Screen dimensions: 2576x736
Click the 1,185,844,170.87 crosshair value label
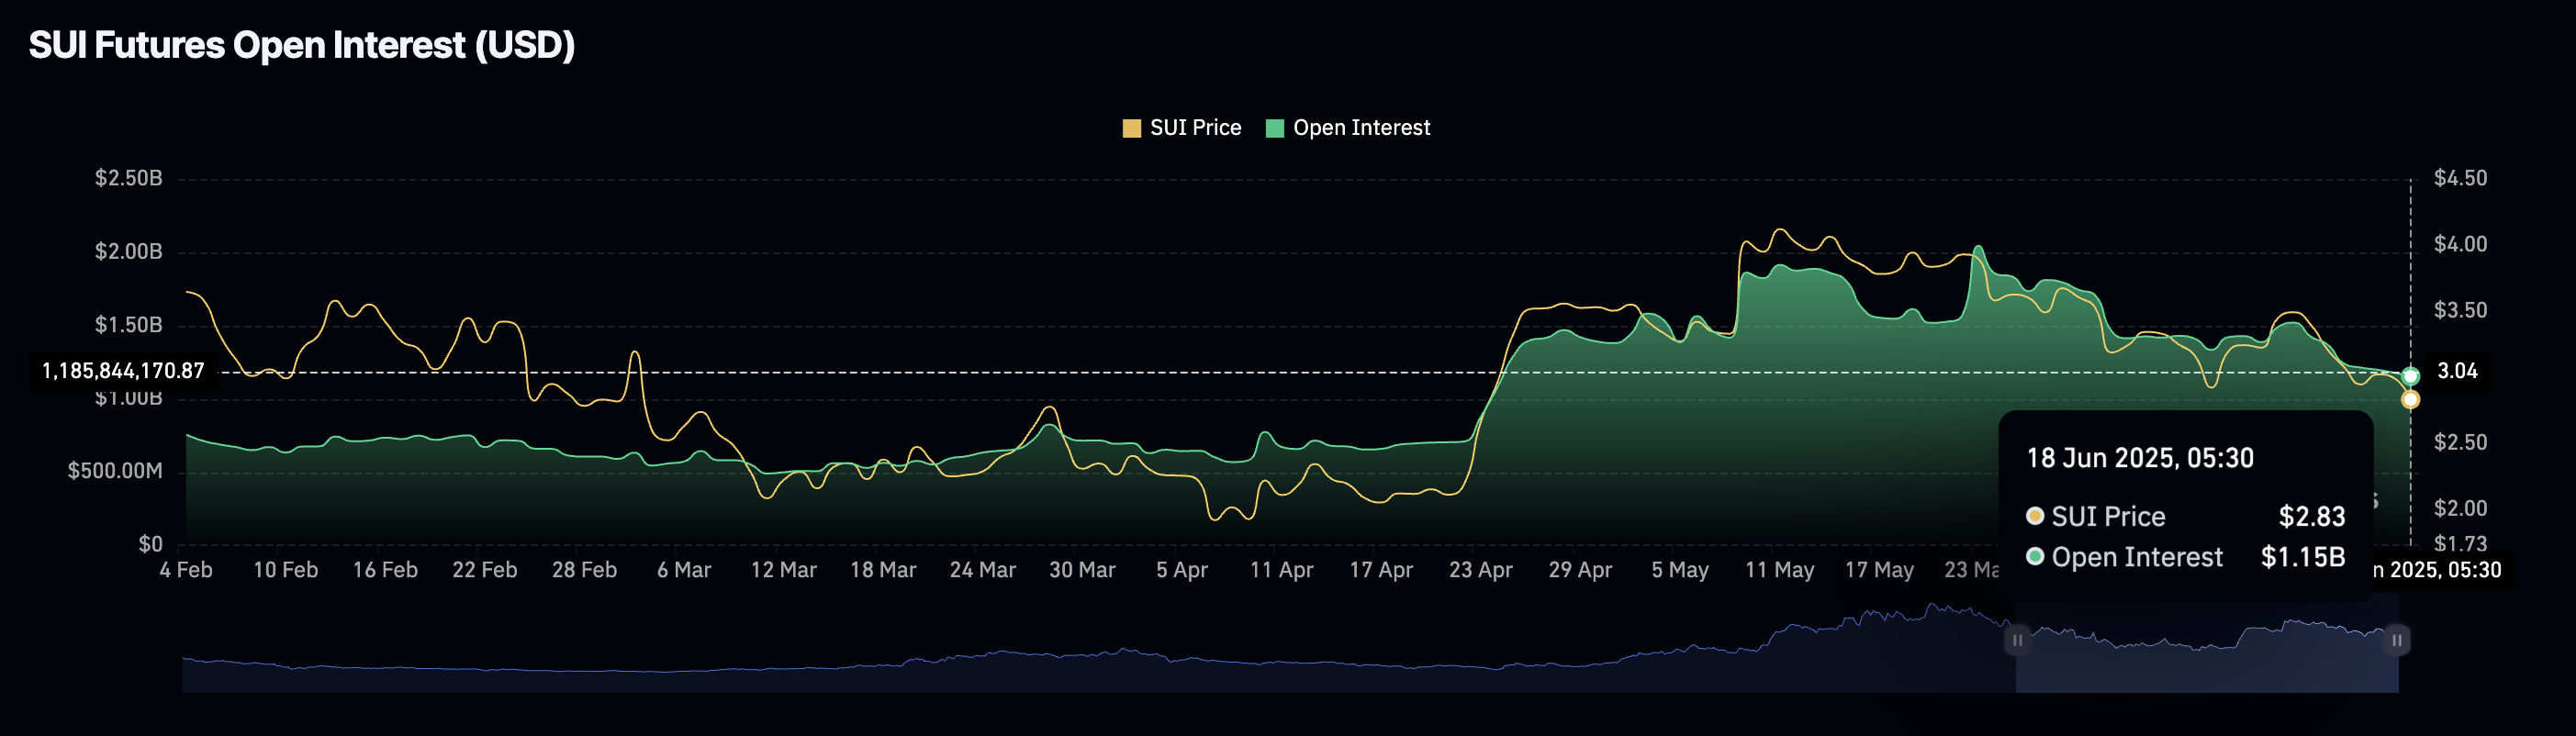[123, 371]
